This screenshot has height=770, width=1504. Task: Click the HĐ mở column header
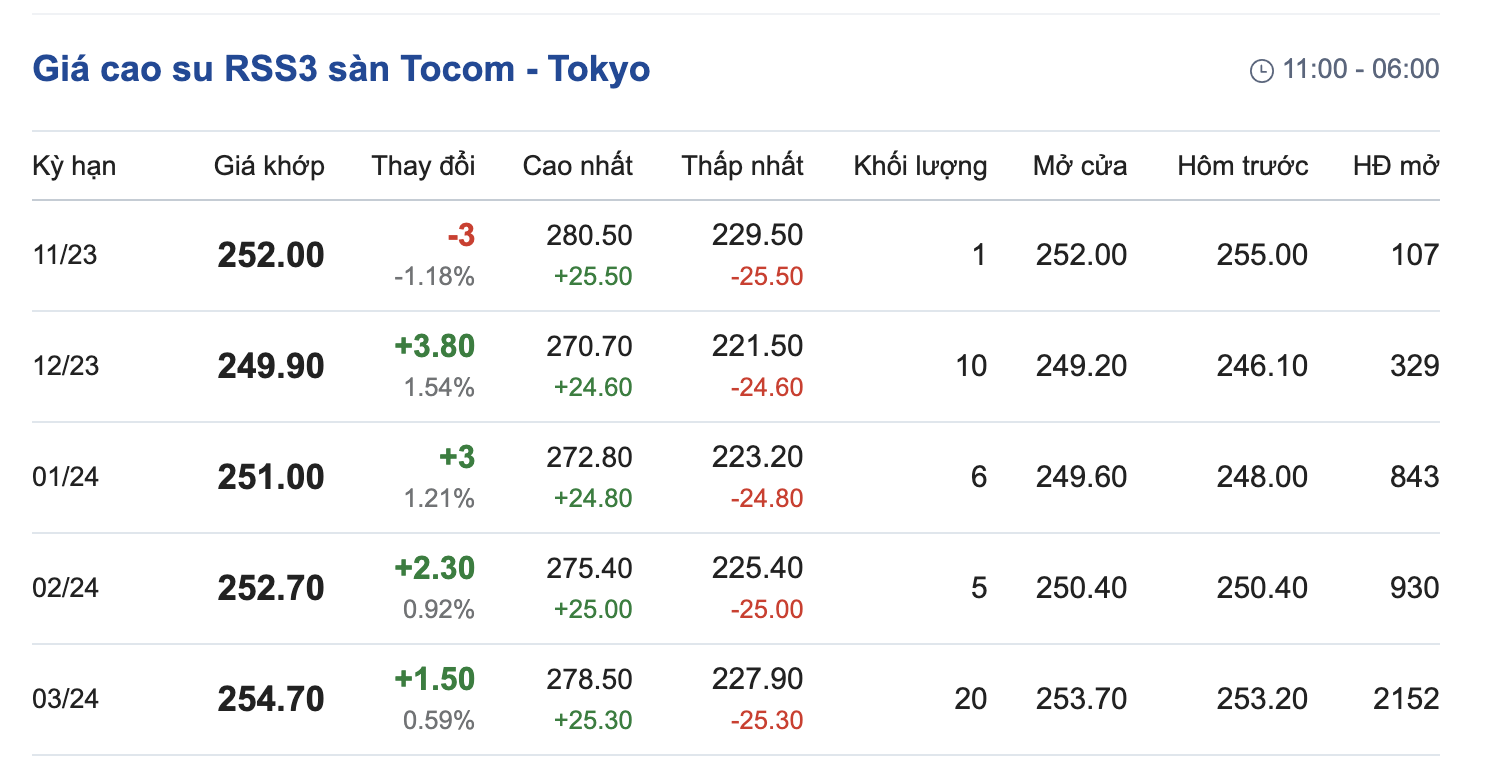coord(1396,166)
